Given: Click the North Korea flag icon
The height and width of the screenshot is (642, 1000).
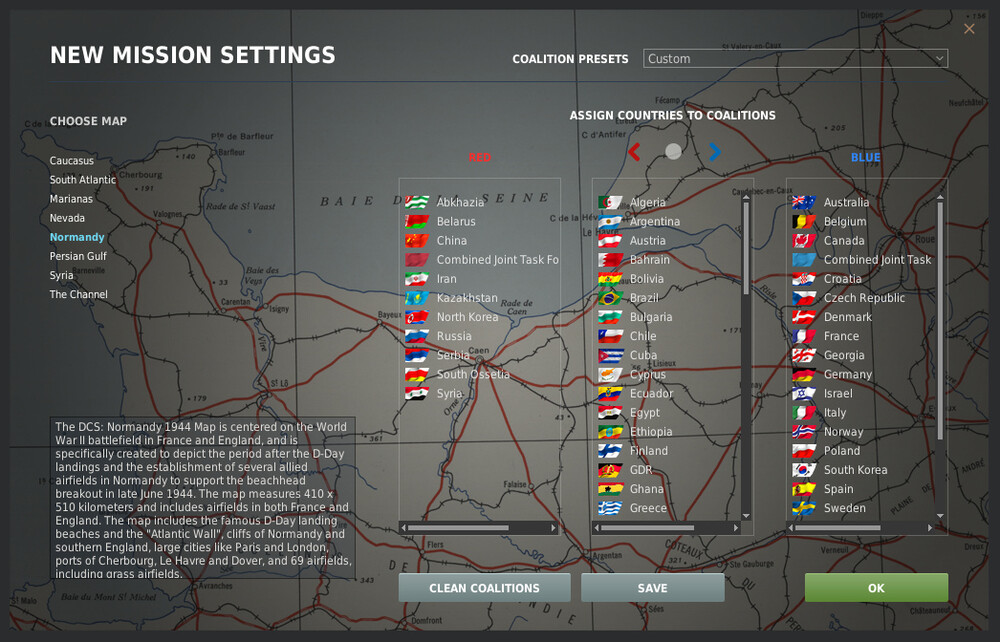Looking at the screenshot, I should (417, 317).
